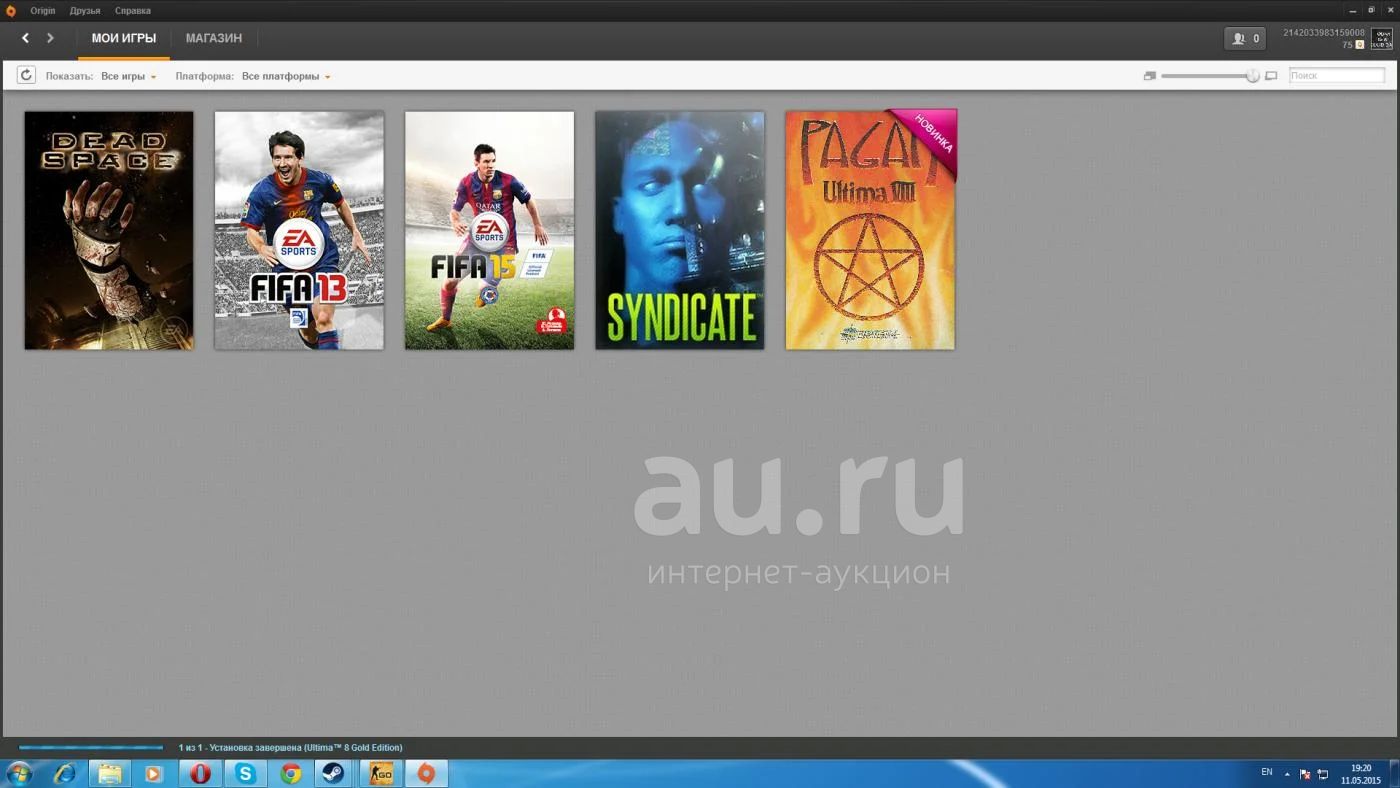Switch to the МОИ ИГРЫ tab
The height and width of the screenshot is (788, 1400).
124,38
